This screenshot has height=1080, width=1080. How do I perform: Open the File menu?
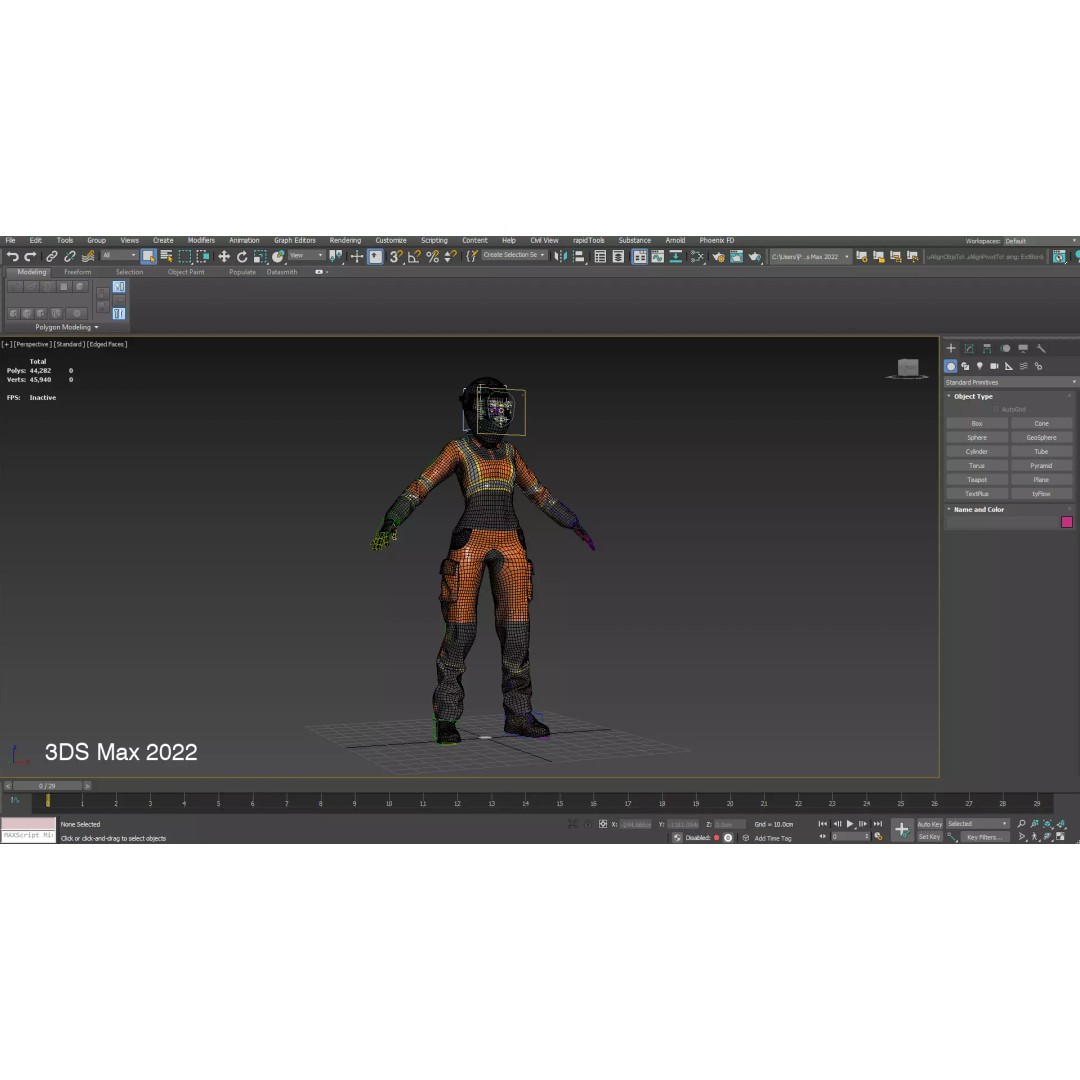coord(10,240)
